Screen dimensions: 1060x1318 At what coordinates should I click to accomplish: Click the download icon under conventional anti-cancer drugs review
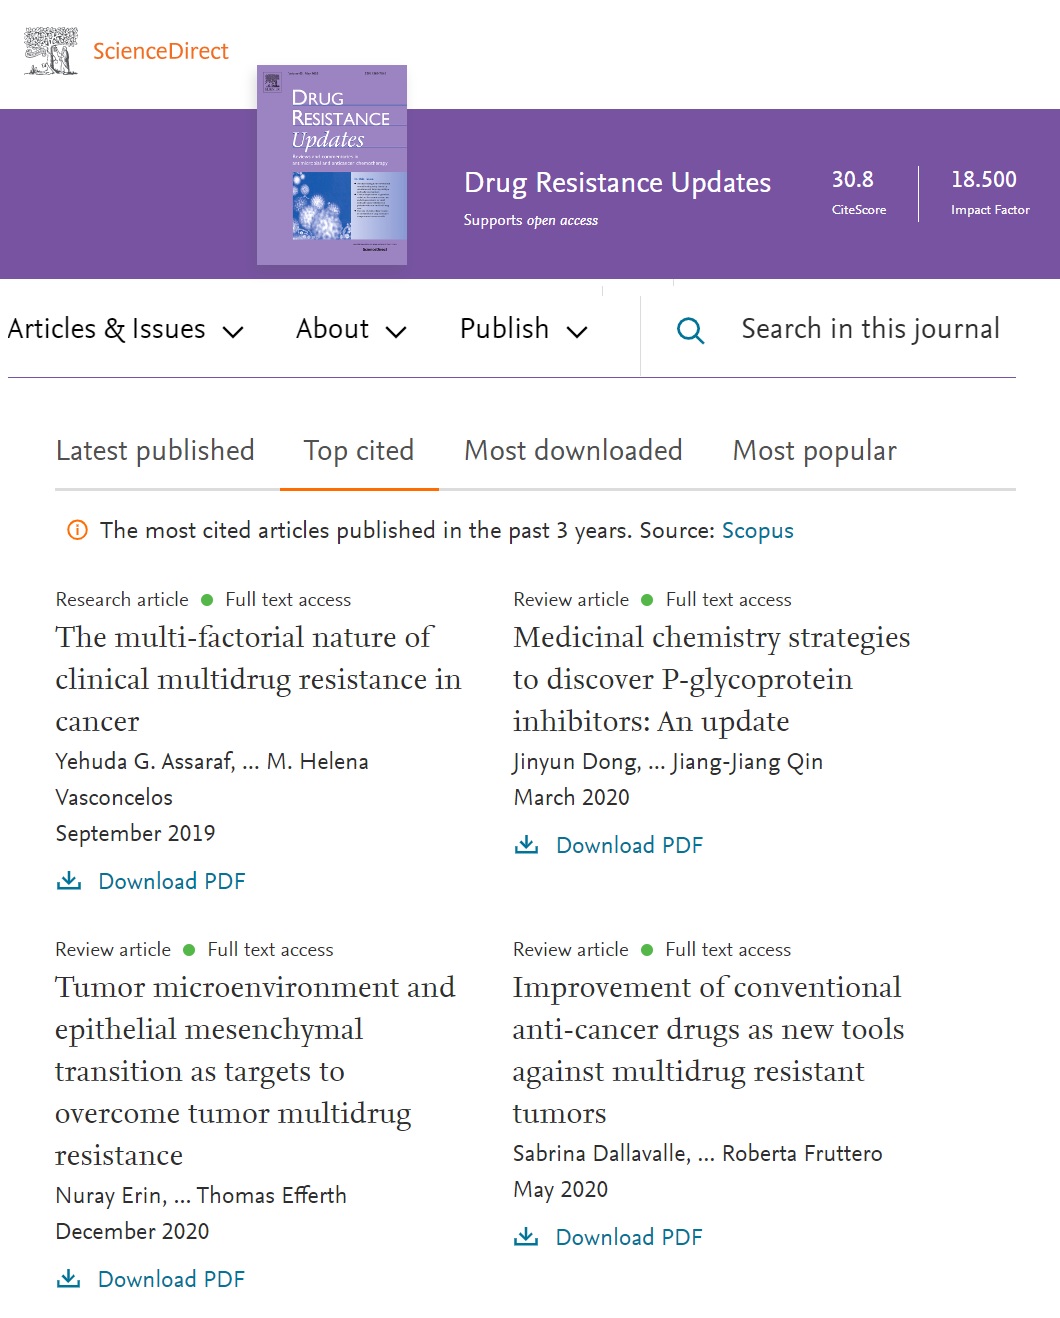click(525, 1236)
